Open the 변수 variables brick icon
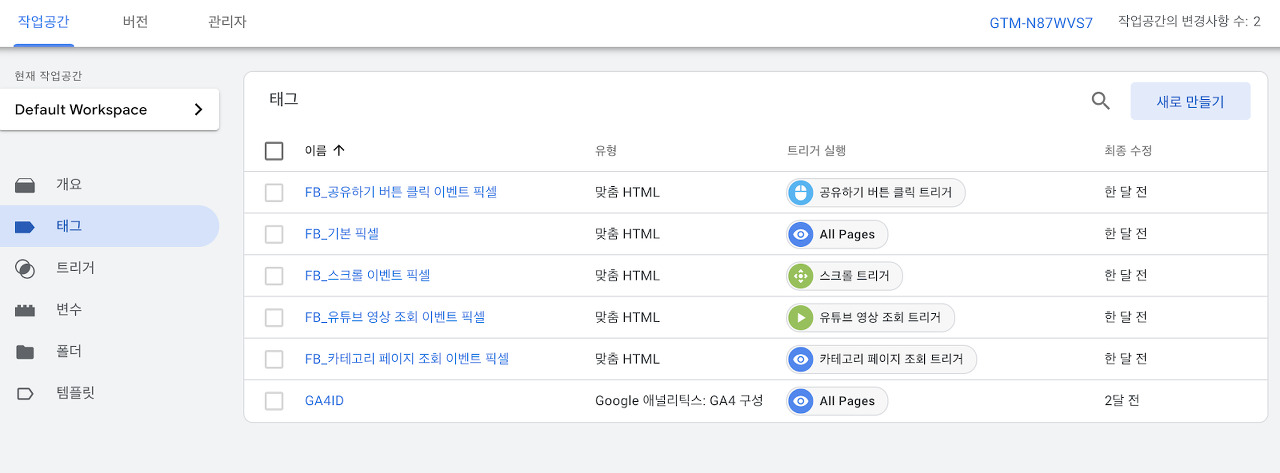The image size is (1280, 473). [25, 310]
